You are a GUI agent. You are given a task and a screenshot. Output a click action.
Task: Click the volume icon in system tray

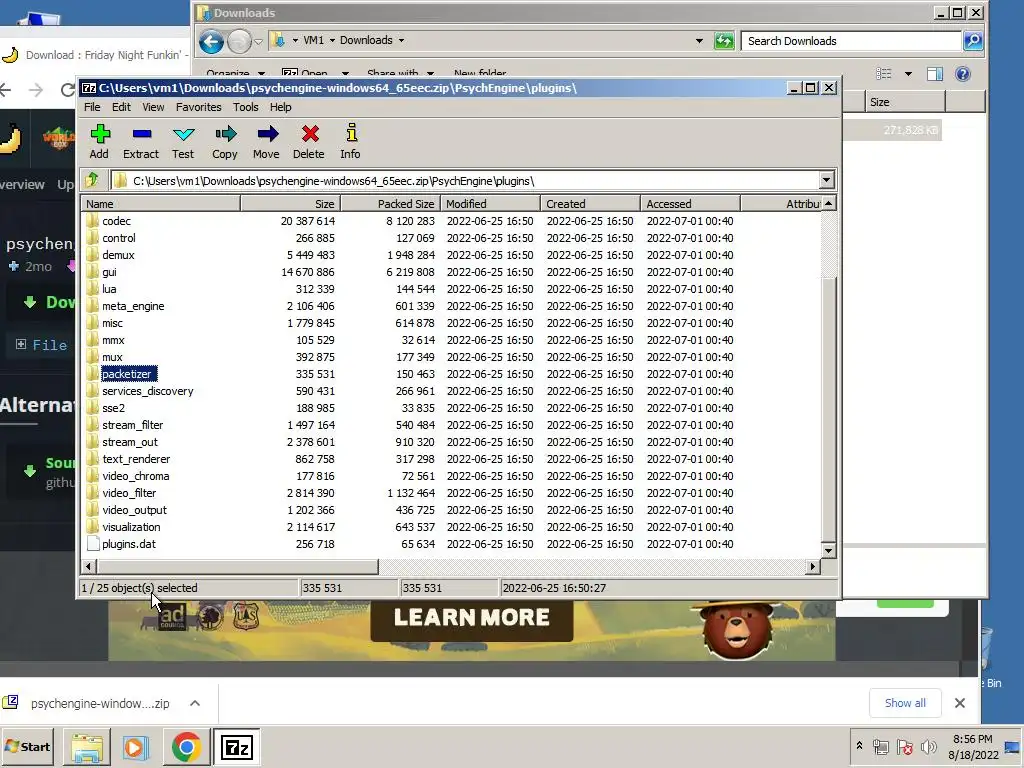928,746
